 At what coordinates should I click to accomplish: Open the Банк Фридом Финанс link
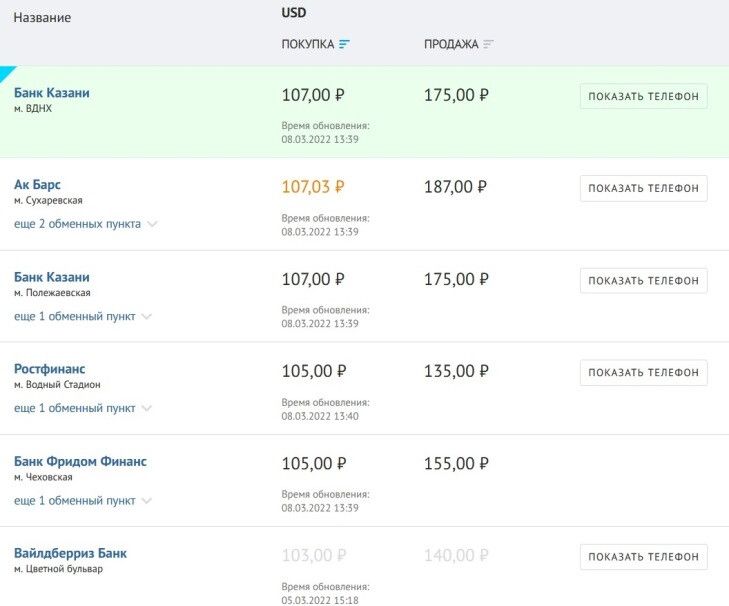pos(80,461)
